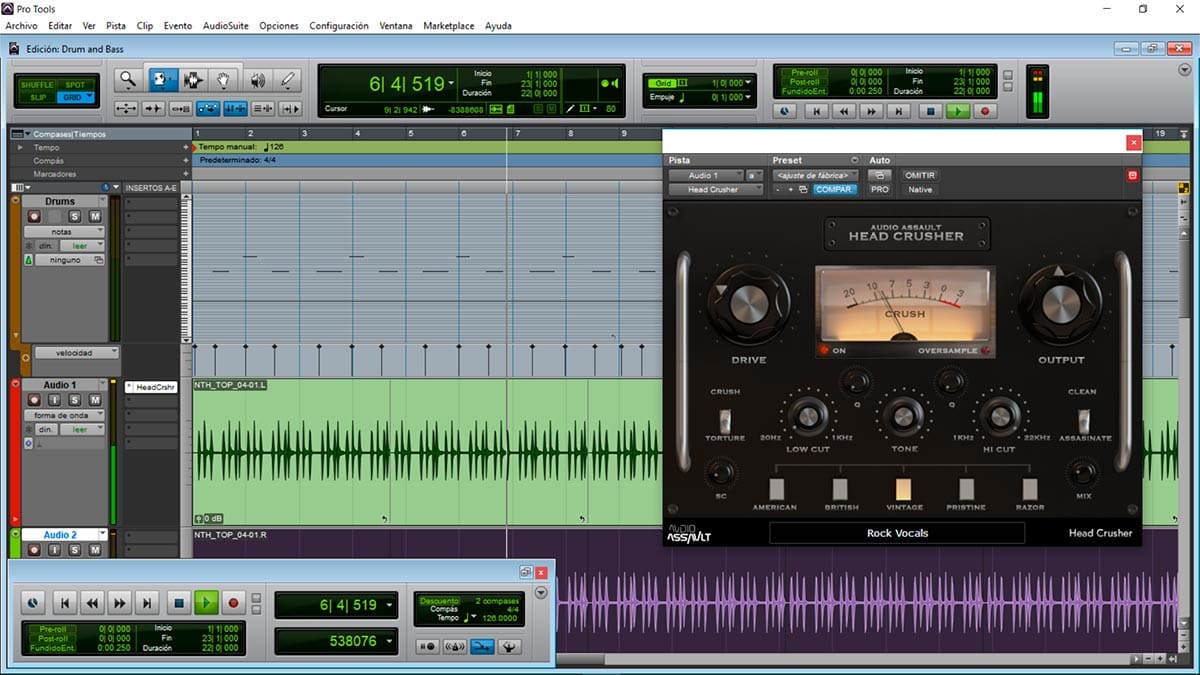Image resolution: width=1200 pixels, height=675 pixels.
Task: Click the main counter showing 6|4|519
Action: click(x=409, y=84)
